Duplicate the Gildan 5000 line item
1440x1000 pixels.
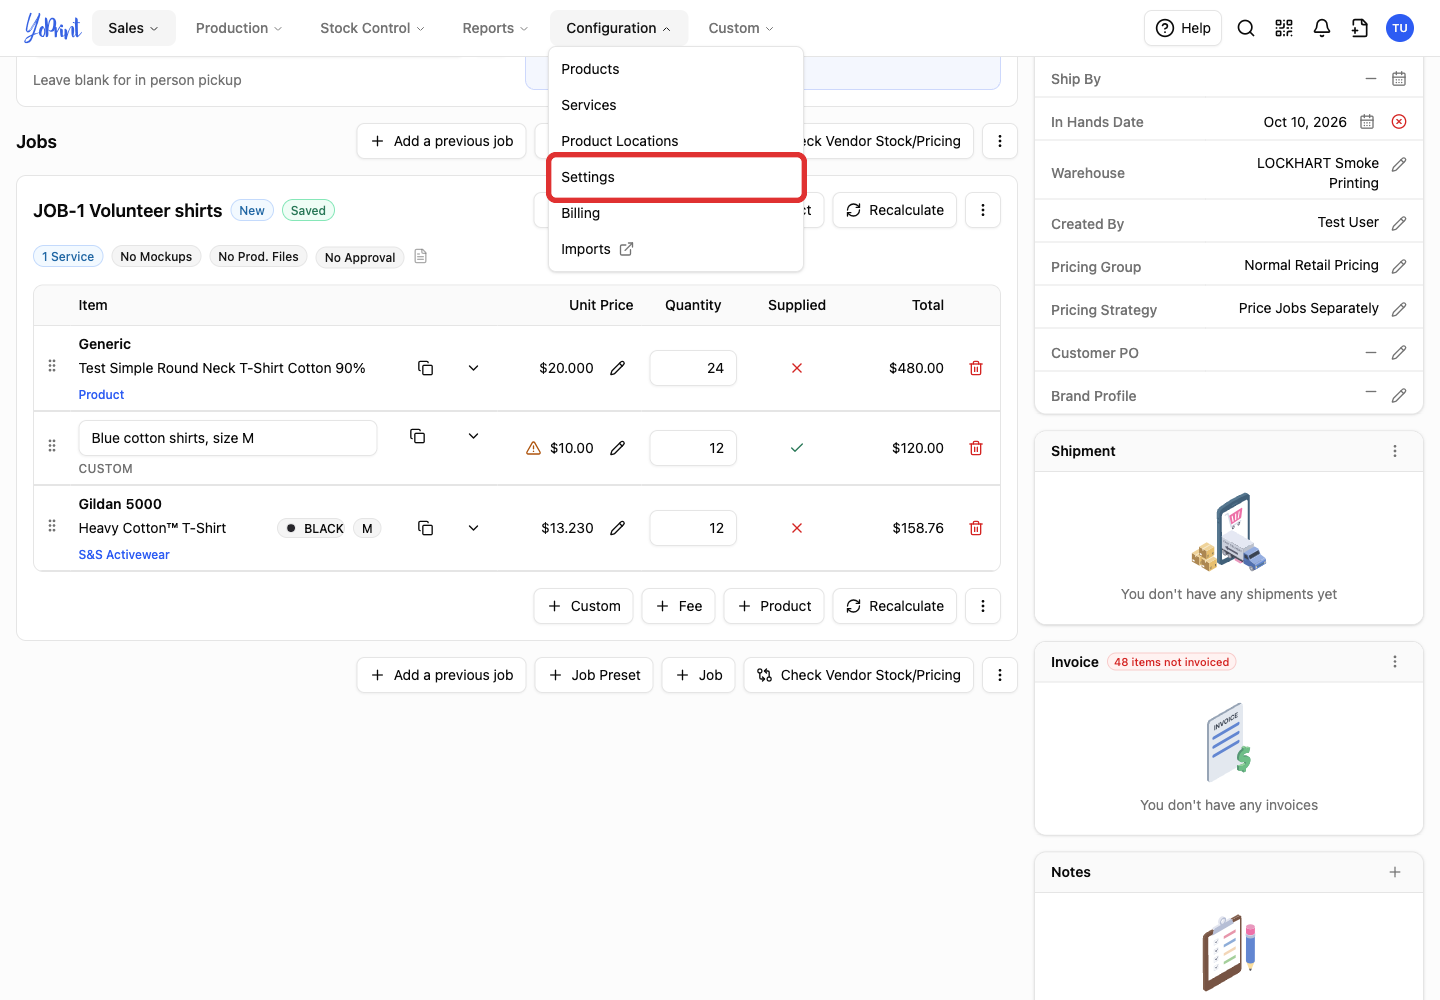point(426,528)
